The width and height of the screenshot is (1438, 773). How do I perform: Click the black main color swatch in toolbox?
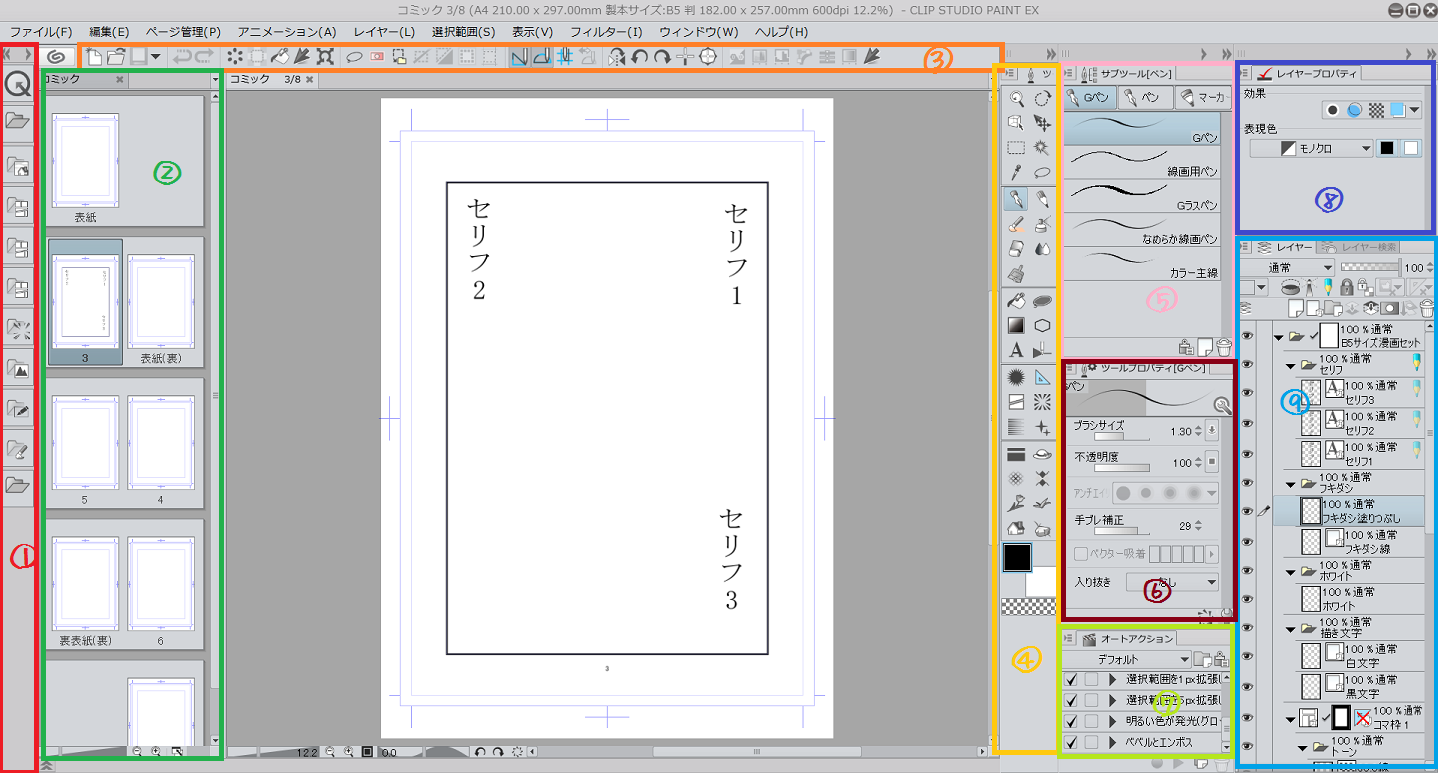(x=1017, y=557)
